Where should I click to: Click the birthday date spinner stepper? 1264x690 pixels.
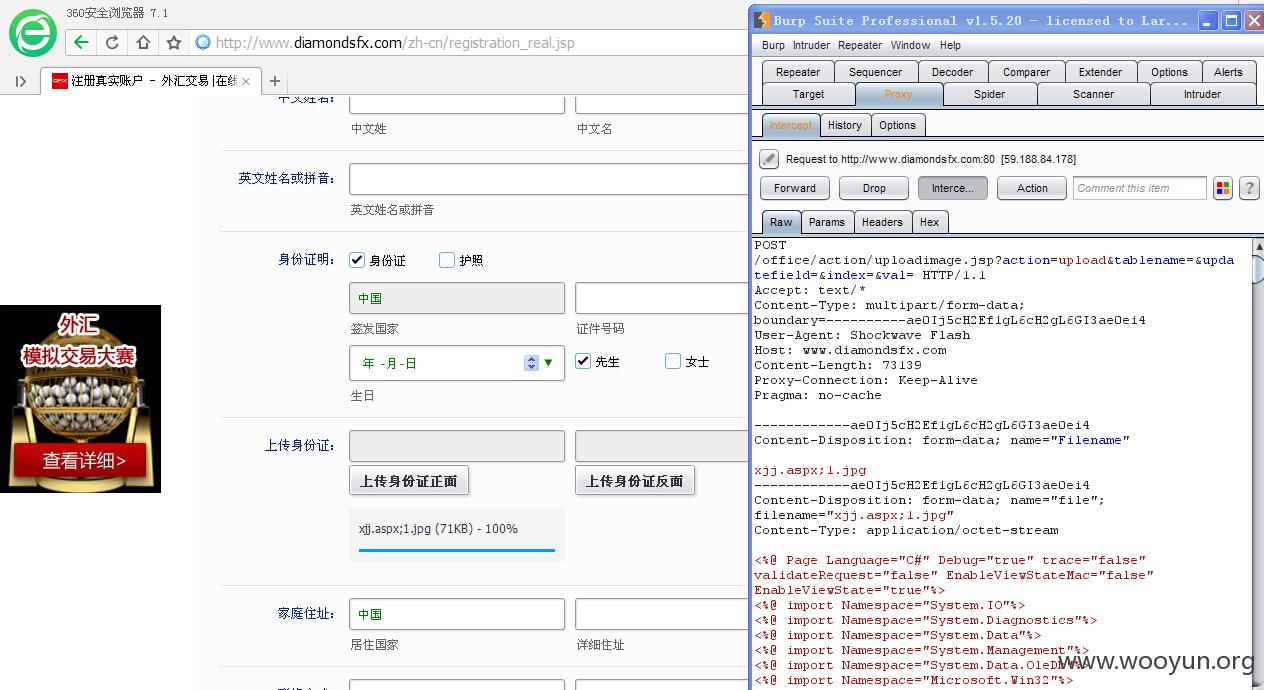(531, 363)
